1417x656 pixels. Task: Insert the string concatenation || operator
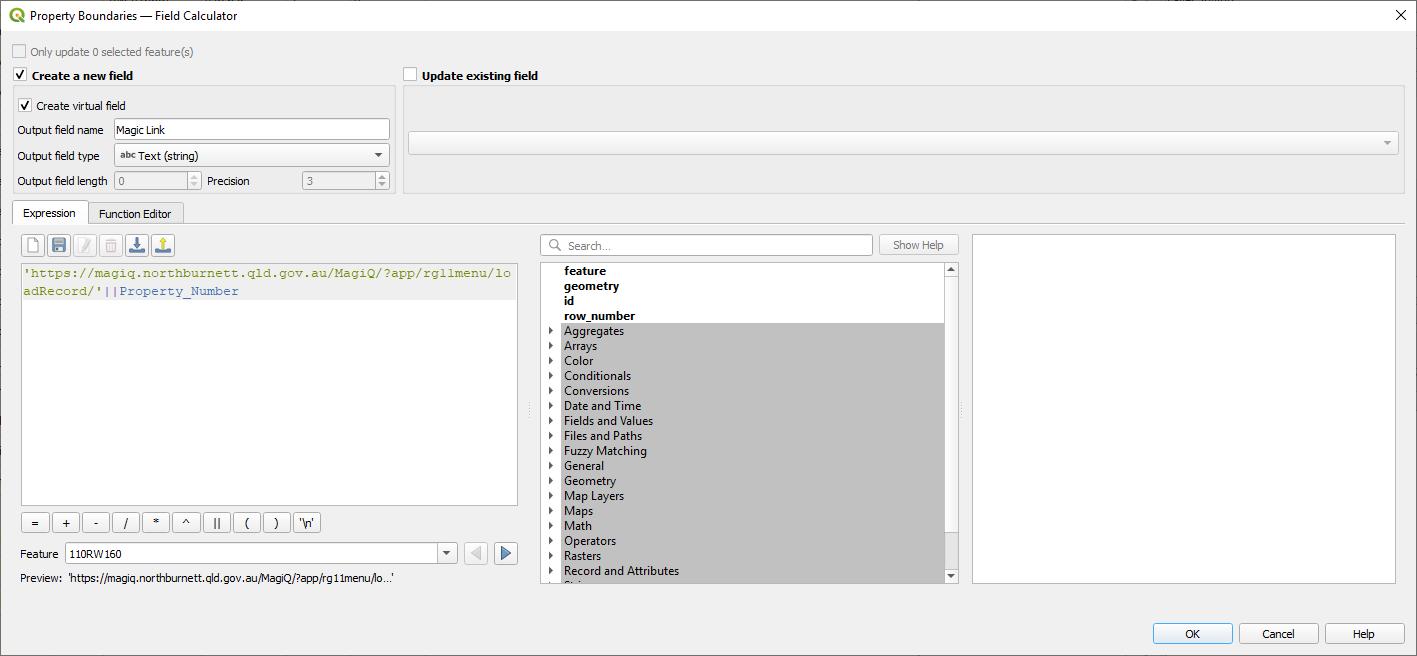(x=216, y=523)
